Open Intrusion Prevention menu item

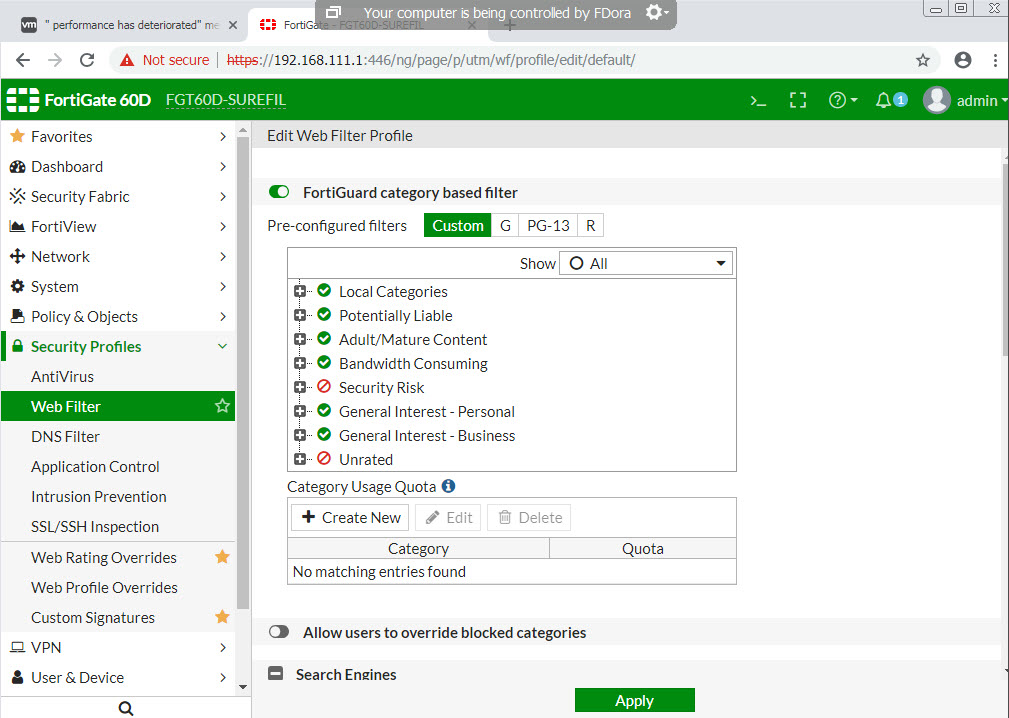(x=98, y=496)
